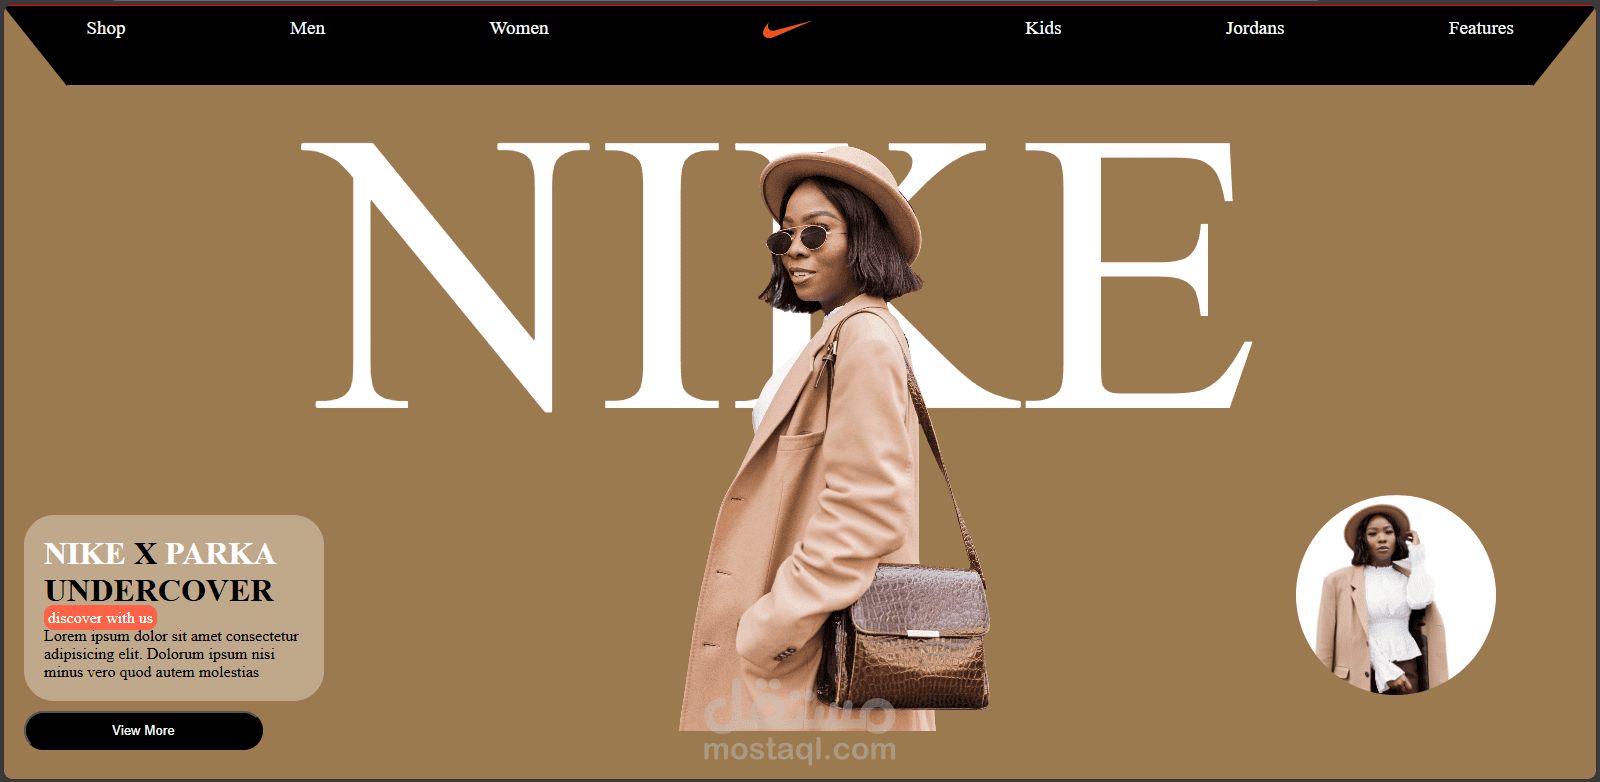Screen dimensions: 1600x782
Task: Open the Shop menu item
Action: [x=106, y=28]
